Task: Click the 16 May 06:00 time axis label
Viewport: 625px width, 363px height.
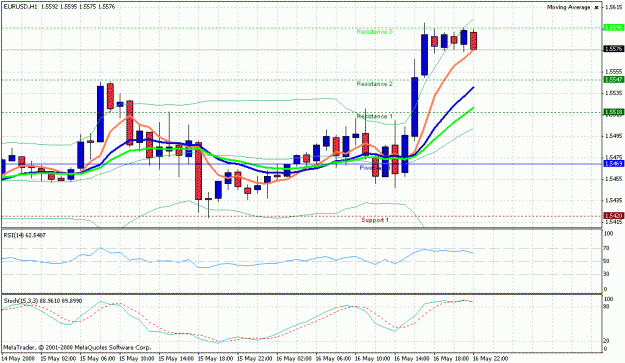Action: tap(333, 359)
